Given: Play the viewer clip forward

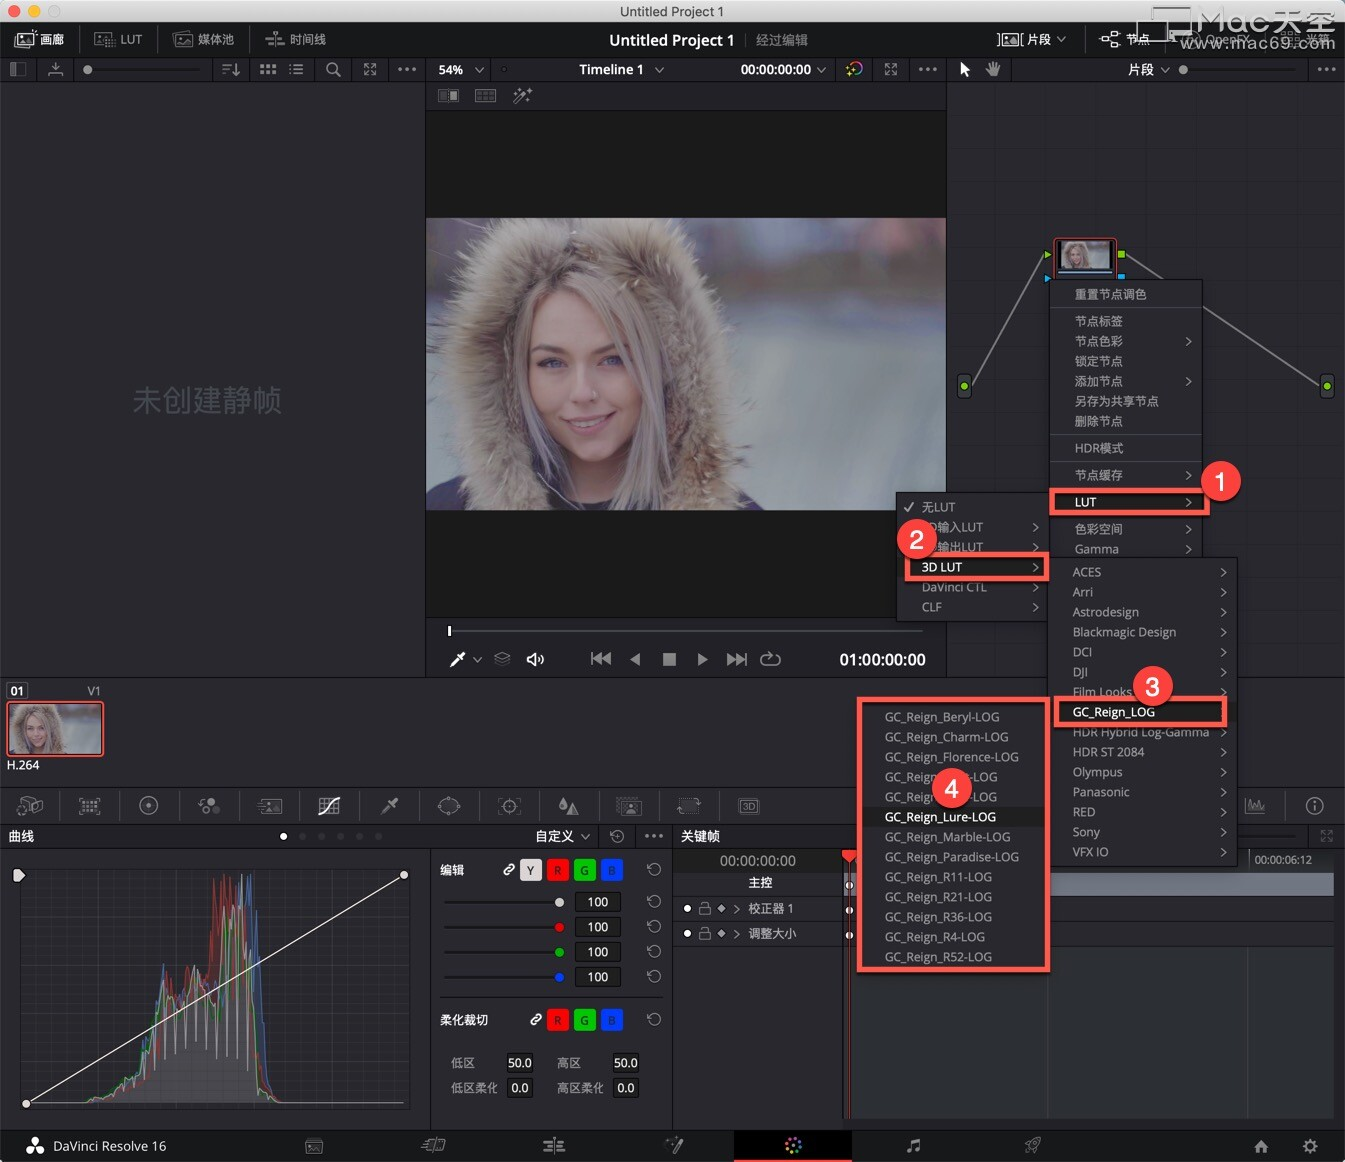Looking at the screenshot, I should (702, 660).
